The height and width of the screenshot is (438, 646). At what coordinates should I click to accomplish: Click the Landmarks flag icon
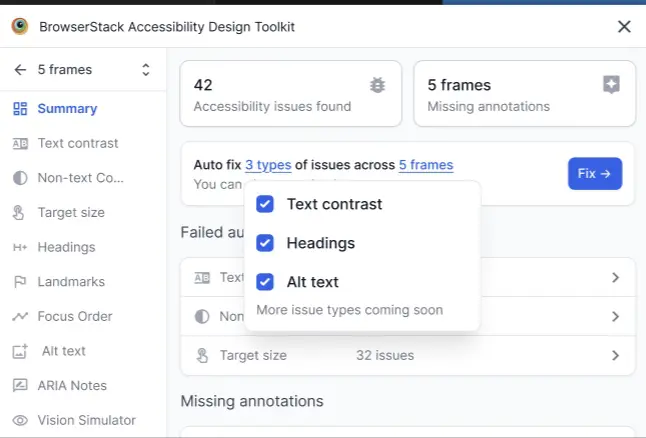[x=20, y=282]
